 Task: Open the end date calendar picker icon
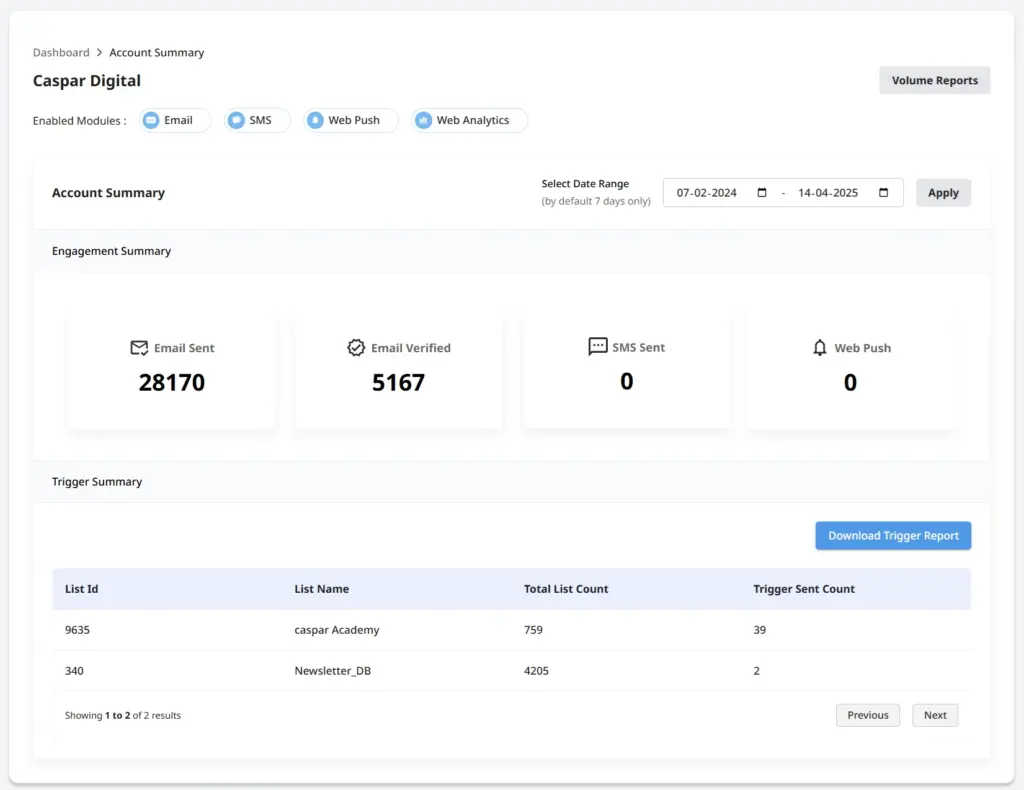click(884, 193)
